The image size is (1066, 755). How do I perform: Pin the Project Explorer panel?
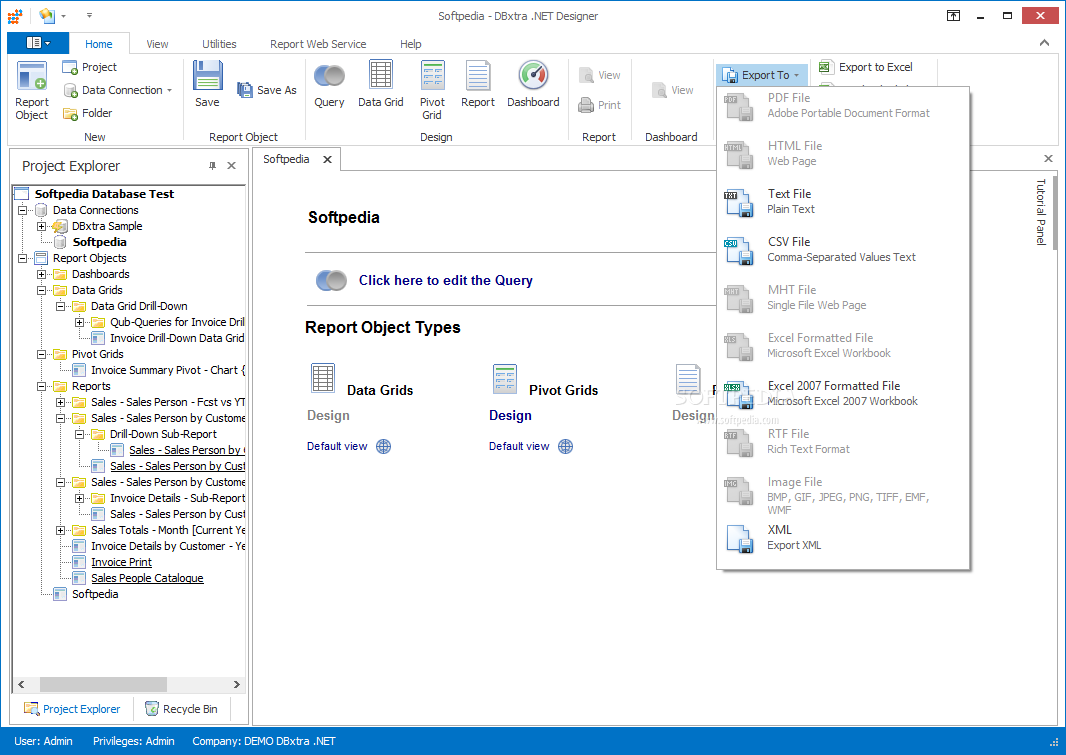(212, 166)
